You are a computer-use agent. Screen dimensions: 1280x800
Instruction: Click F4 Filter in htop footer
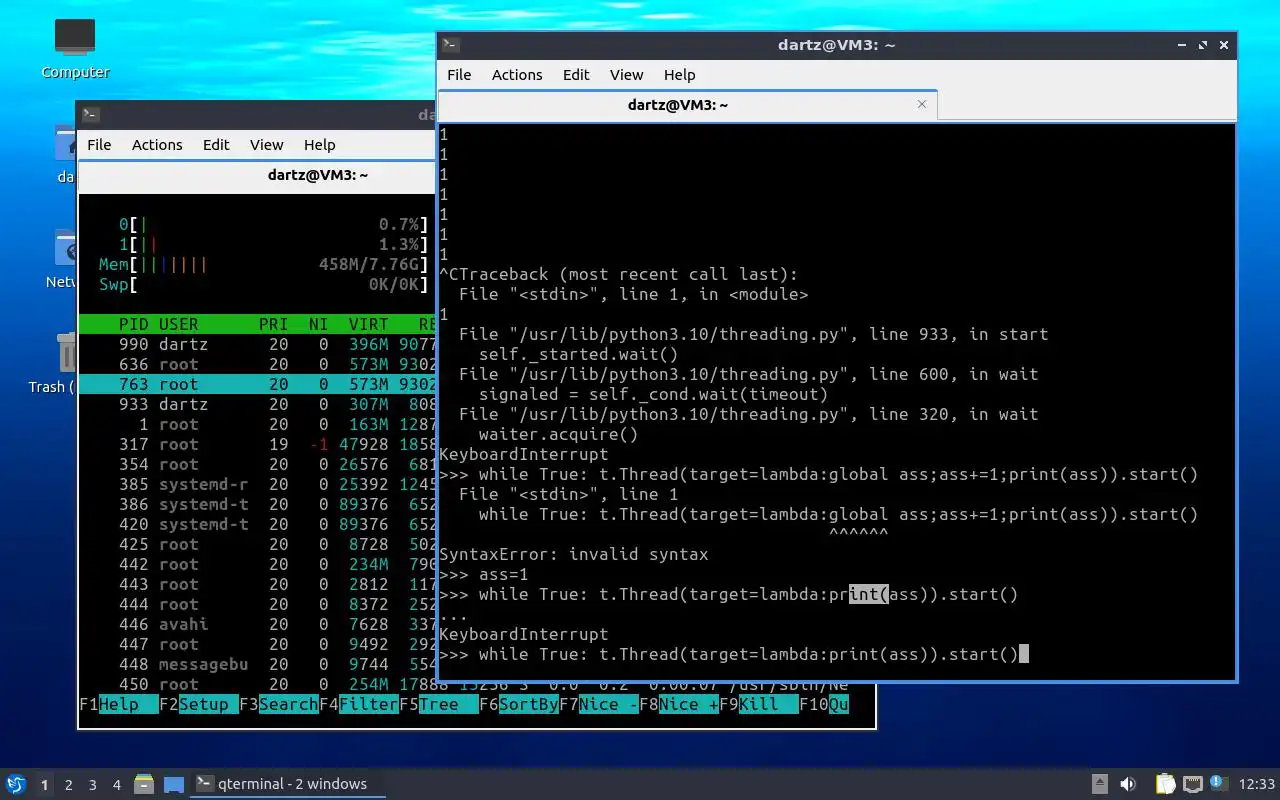359,704
